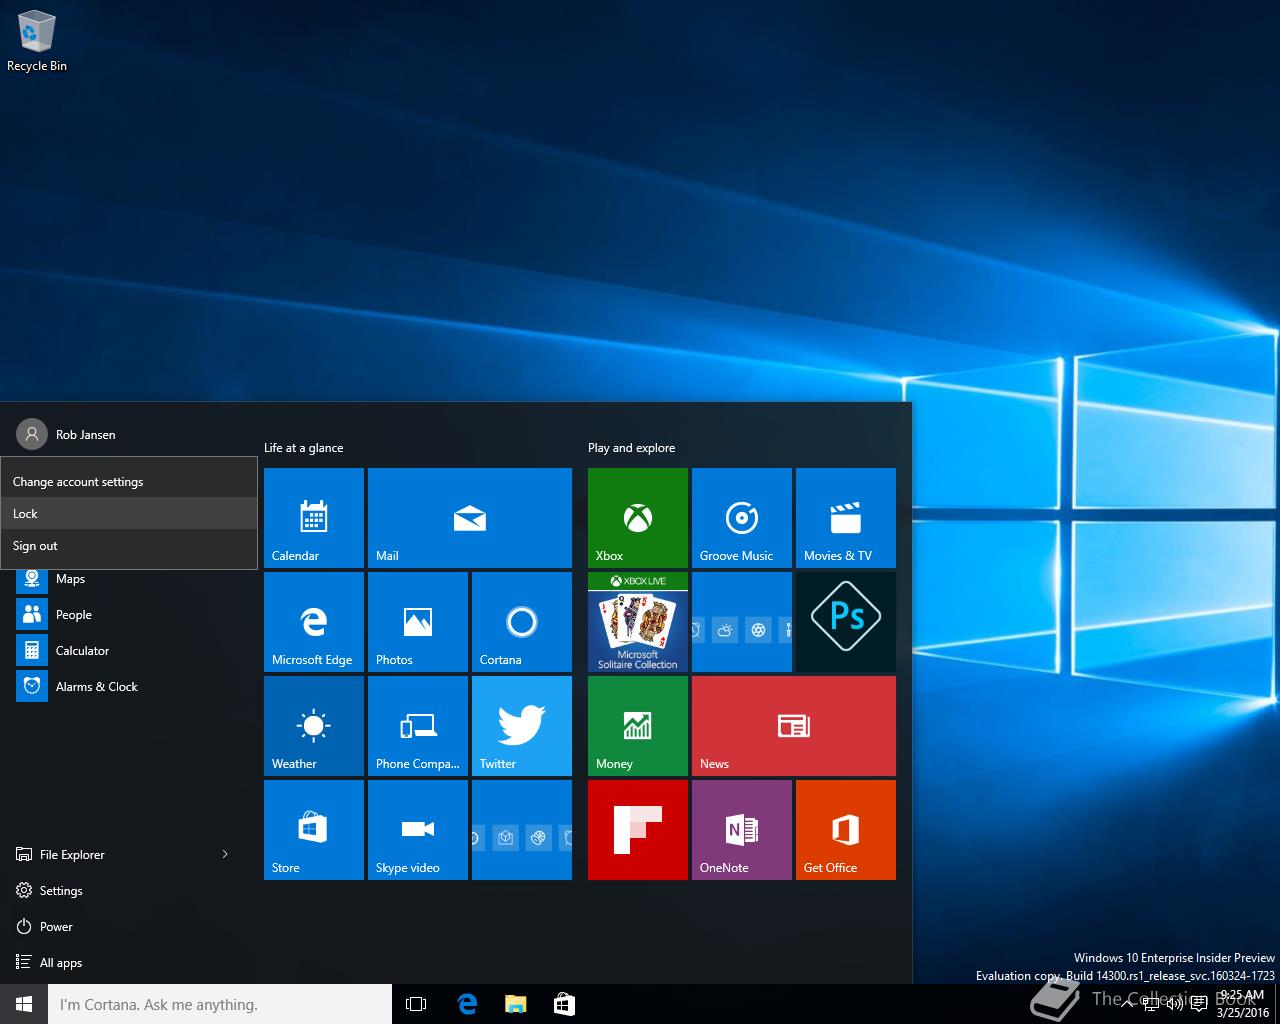Screen dimensions: 1280x1024
Task: Open Alarms & Clock in list
Action: pos(128,687)
